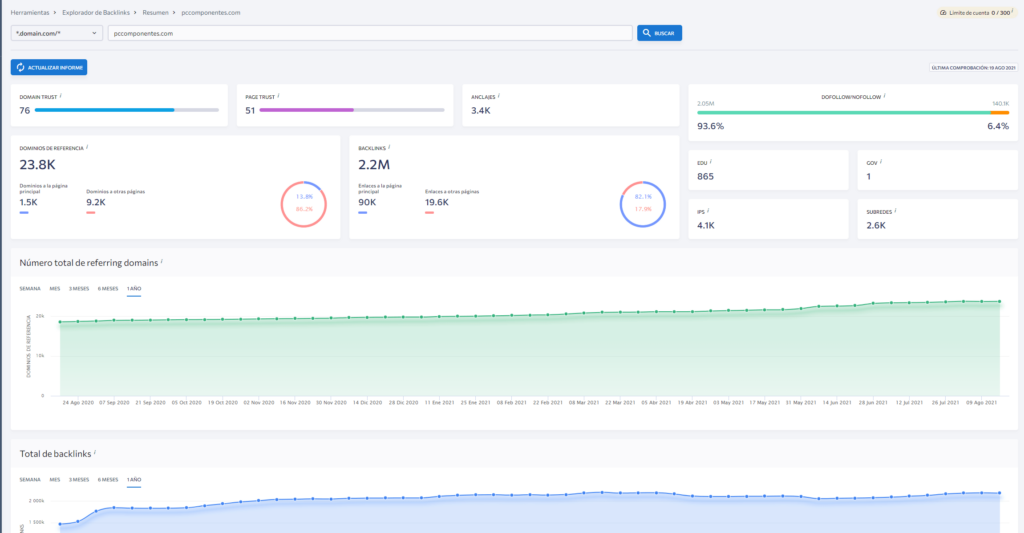The height and width of the screenshot is (533, 1024).
Task: Click the backlinks donut chart
Action: pos(643,204)
